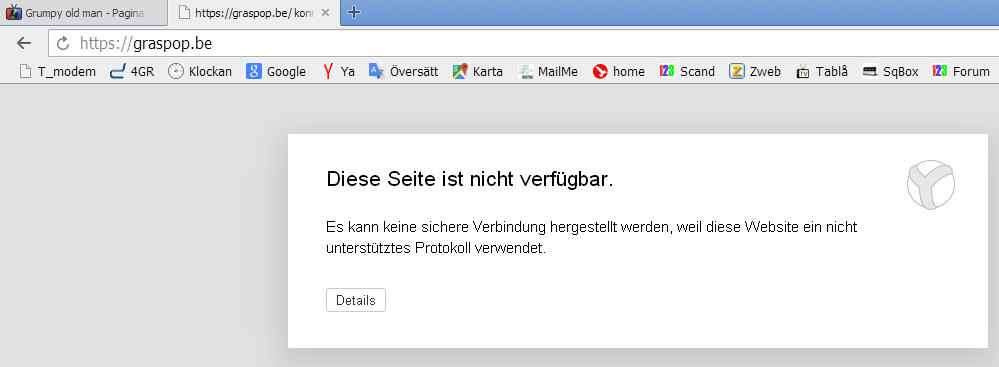Open the Klockan clock bookmark

click(x=199, y=71)
